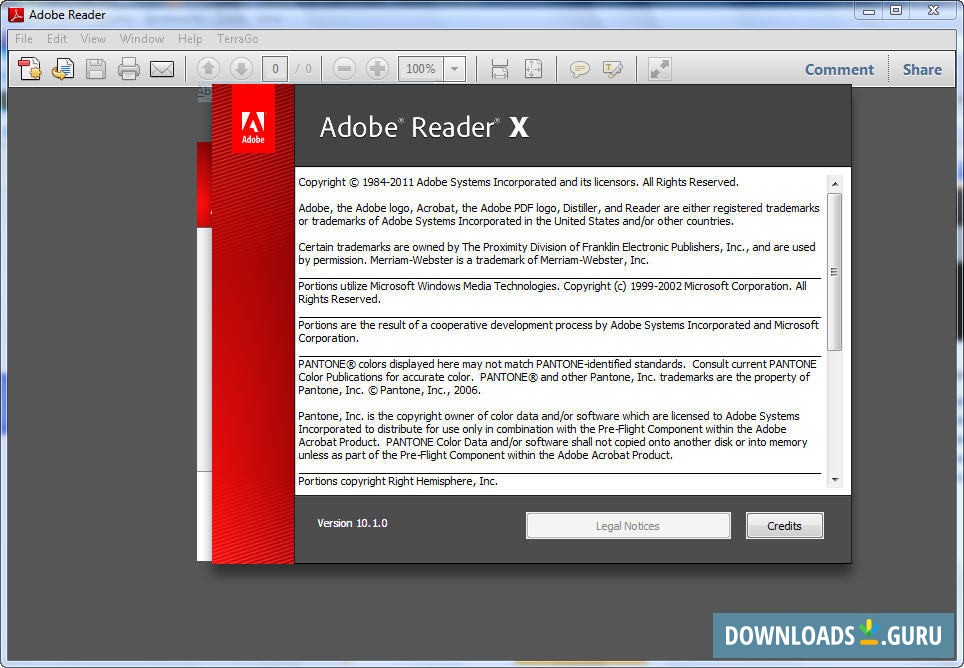Click the page number input field
Viewport: 964px width, 668px height.
(x=275, y=69)
